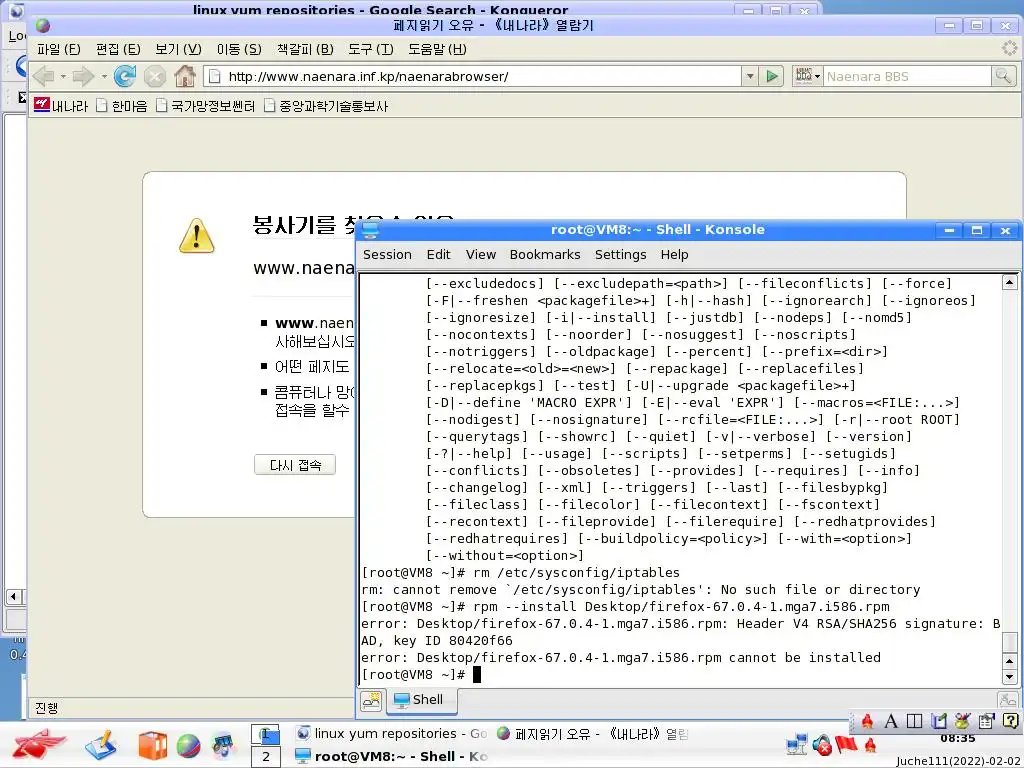Click the Konsole scrollbar bottom down arrow

click(x=1010, y=677)
